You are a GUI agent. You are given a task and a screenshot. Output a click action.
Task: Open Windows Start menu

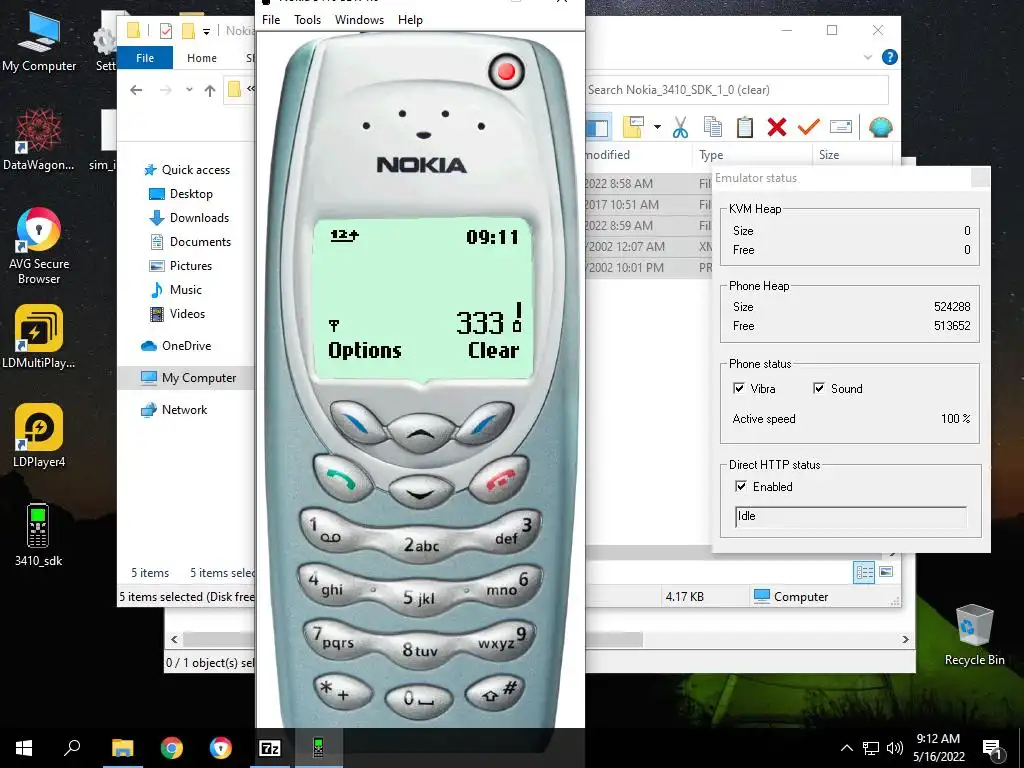pos(24,748)
